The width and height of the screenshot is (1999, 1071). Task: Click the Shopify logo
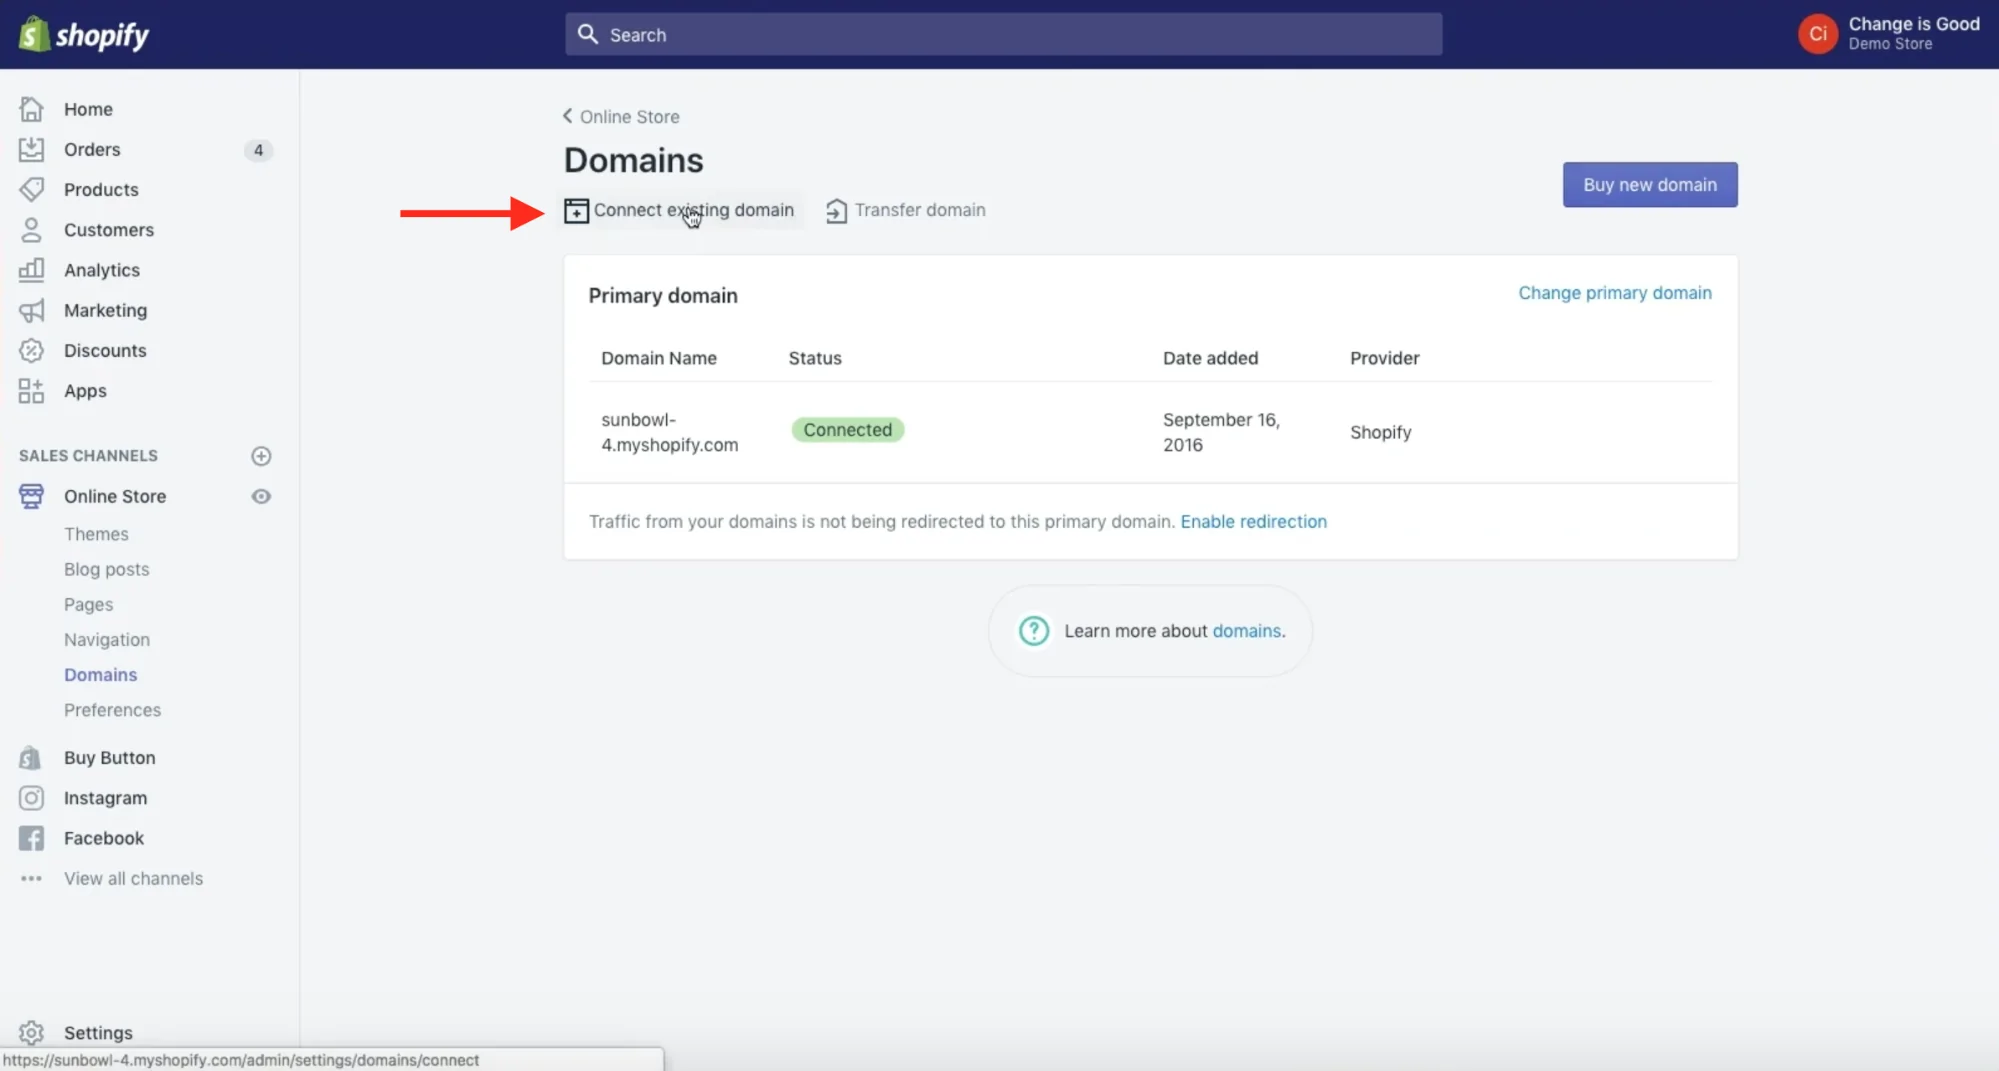pos(84,33)
